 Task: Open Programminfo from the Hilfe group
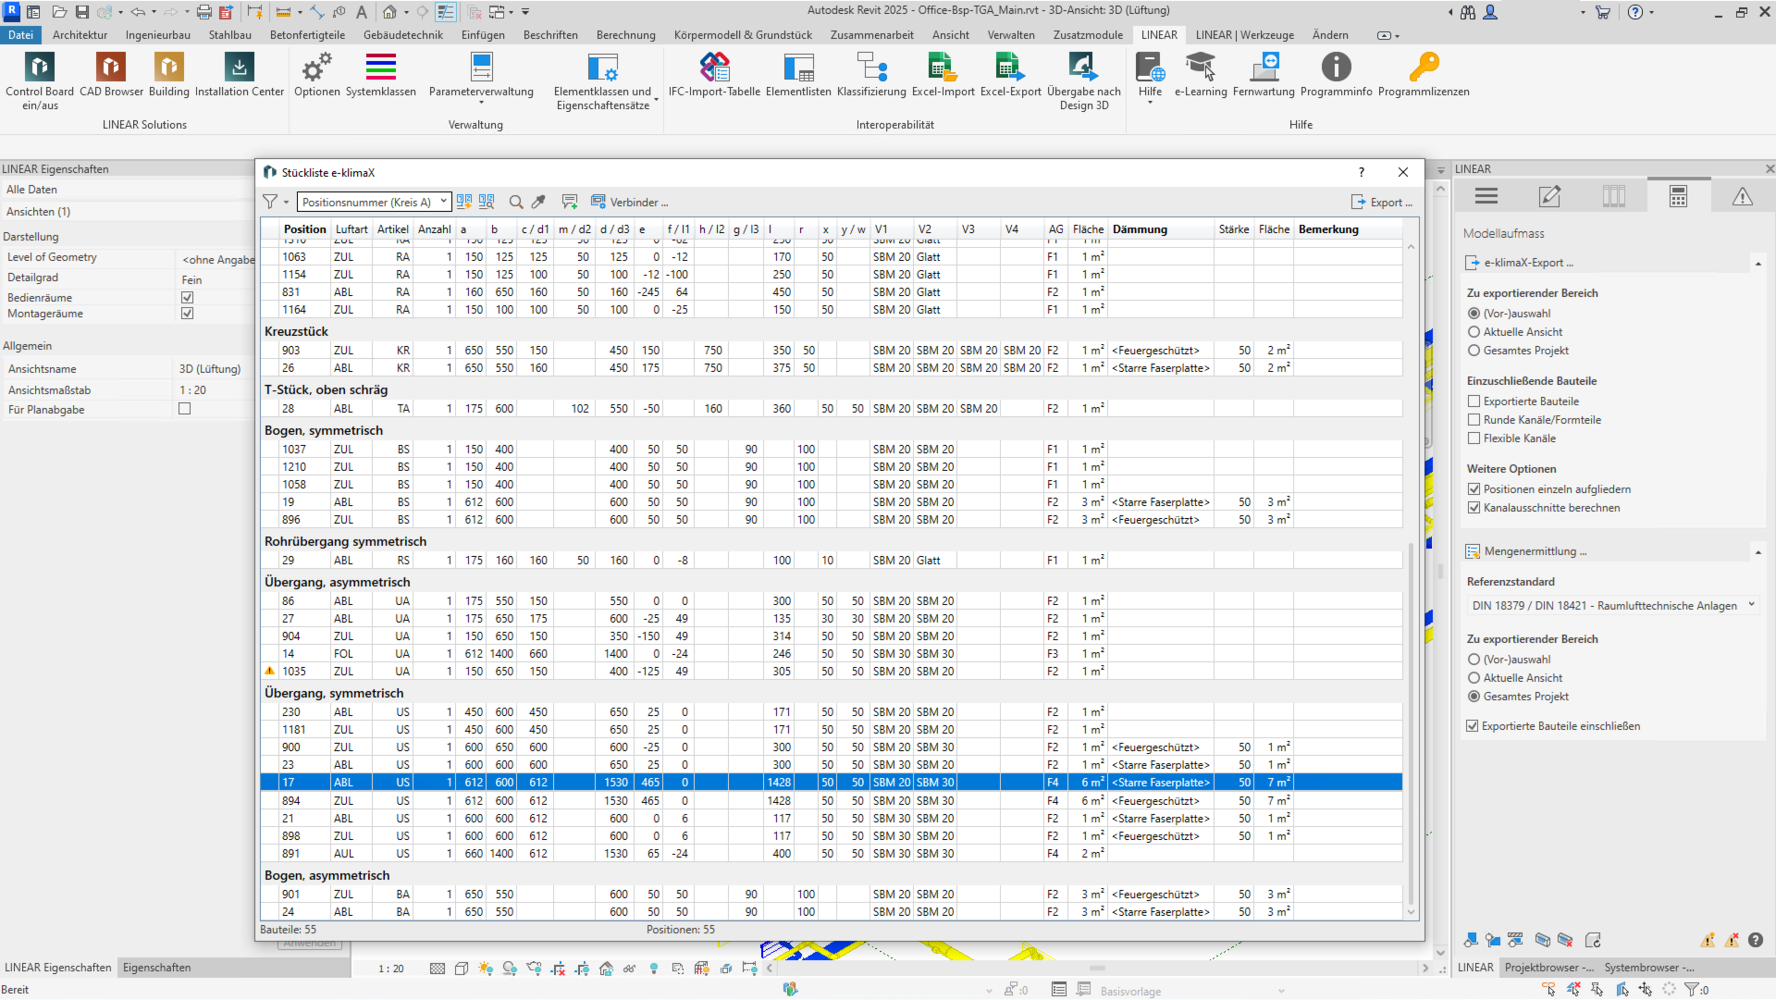(x=1335, y=76)
